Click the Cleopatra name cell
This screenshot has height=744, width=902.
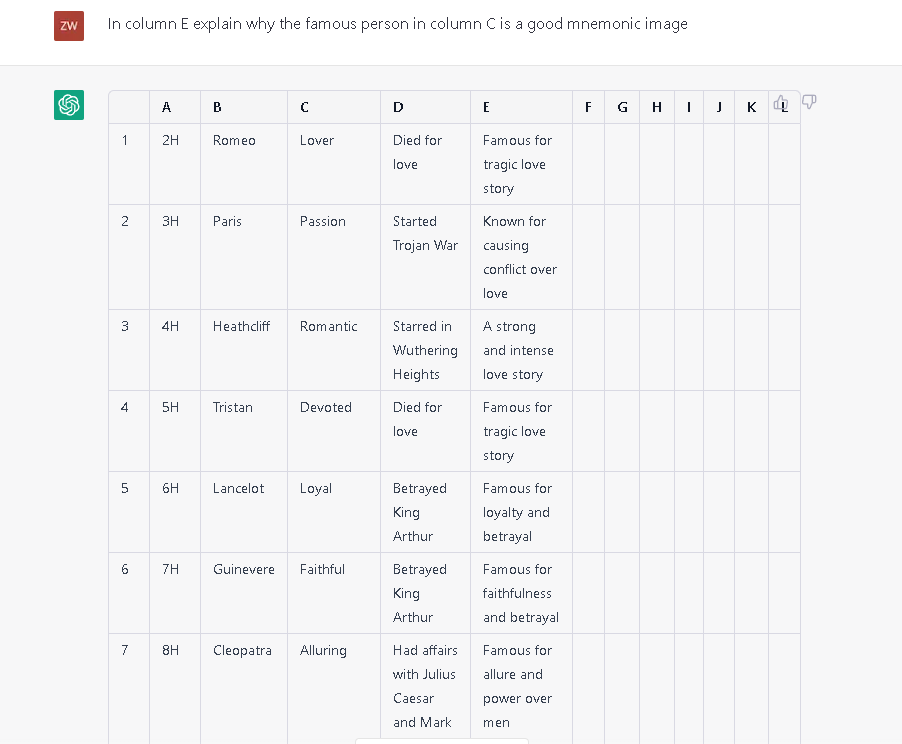coord(242,651)
